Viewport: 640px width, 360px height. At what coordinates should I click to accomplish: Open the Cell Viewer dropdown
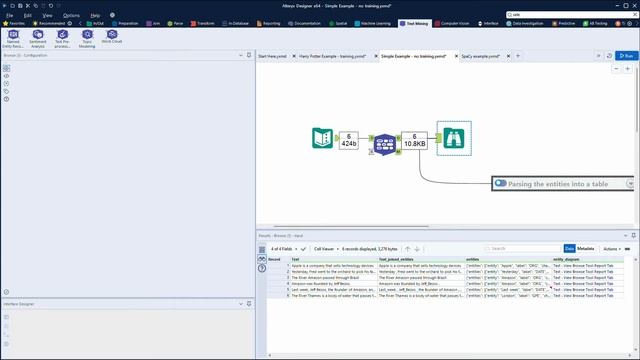click(326, 249)
